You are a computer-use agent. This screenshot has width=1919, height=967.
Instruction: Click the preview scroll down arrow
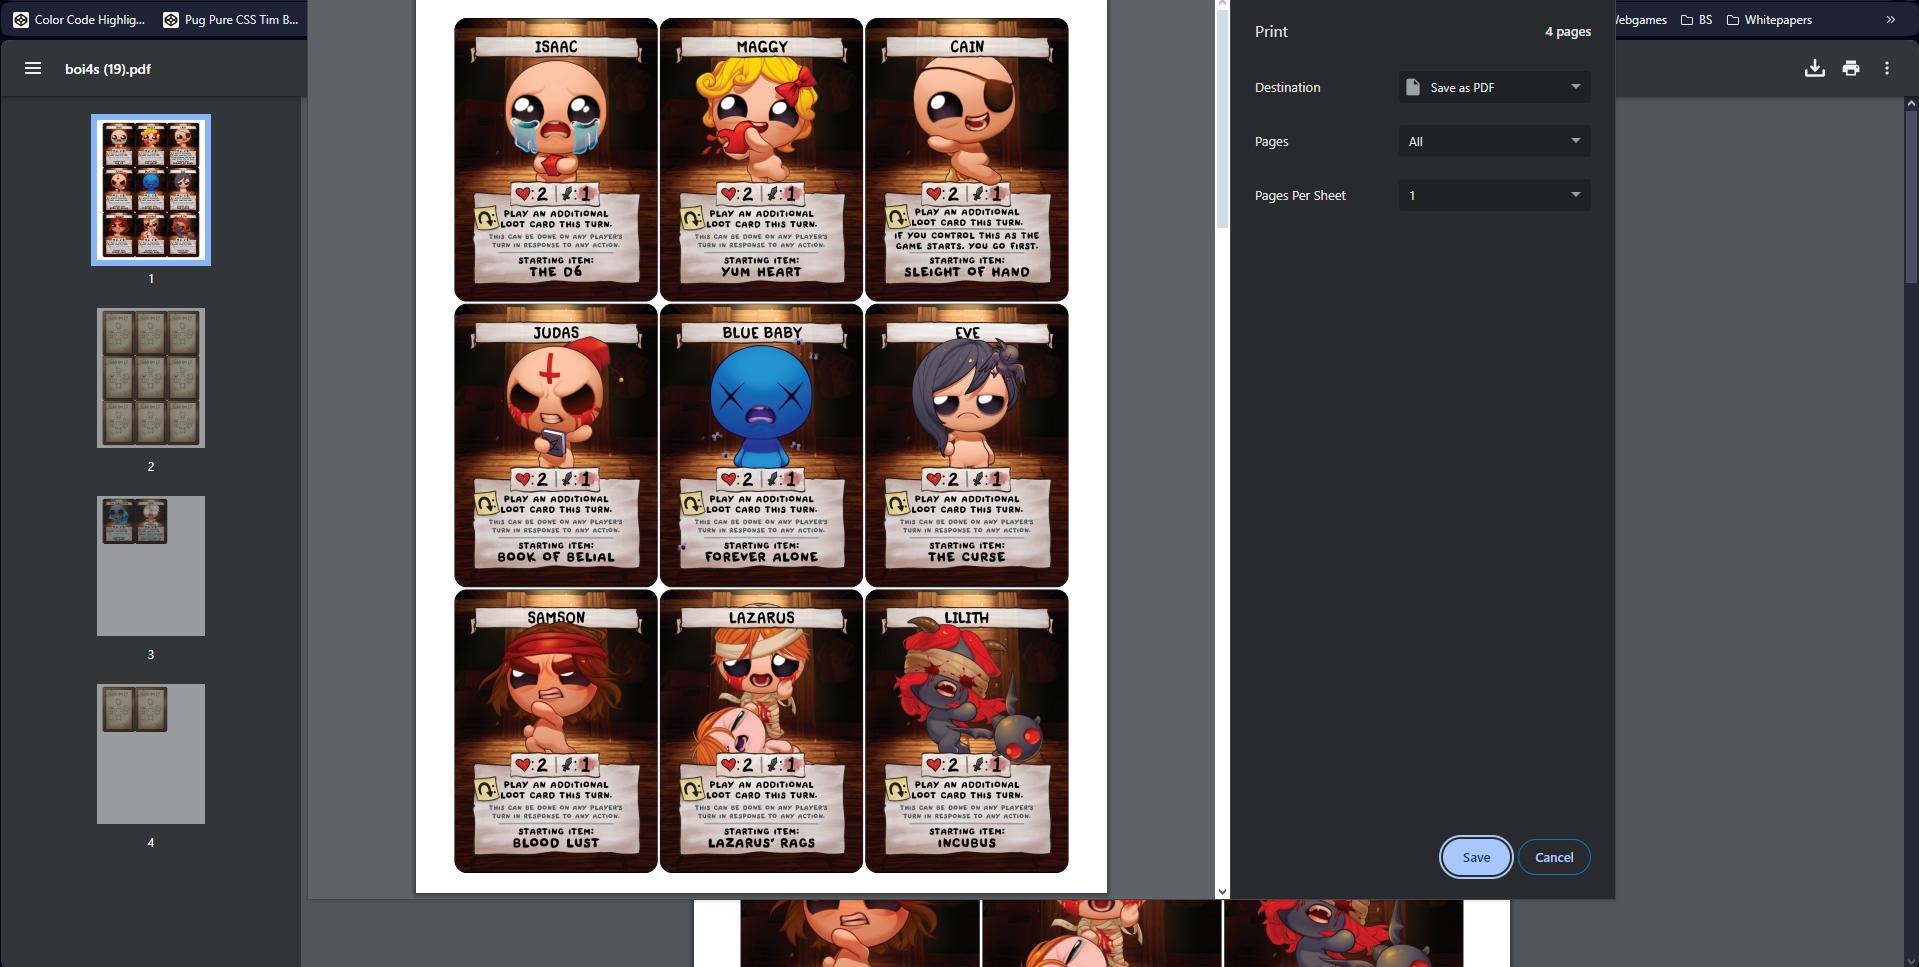[x=1222, y=891]
